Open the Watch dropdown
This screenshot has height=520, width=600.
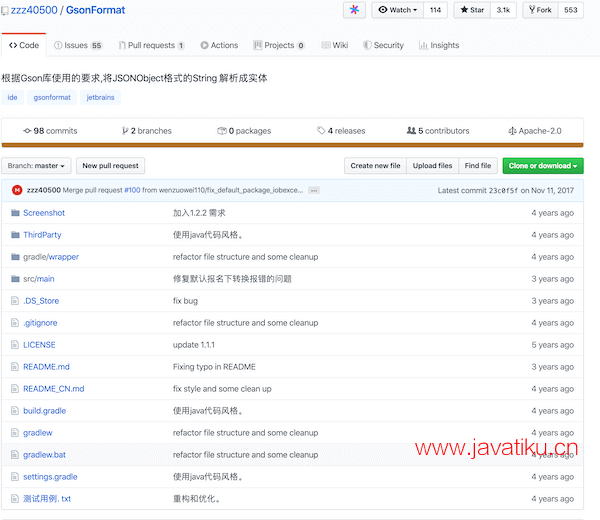pos(398,10)
